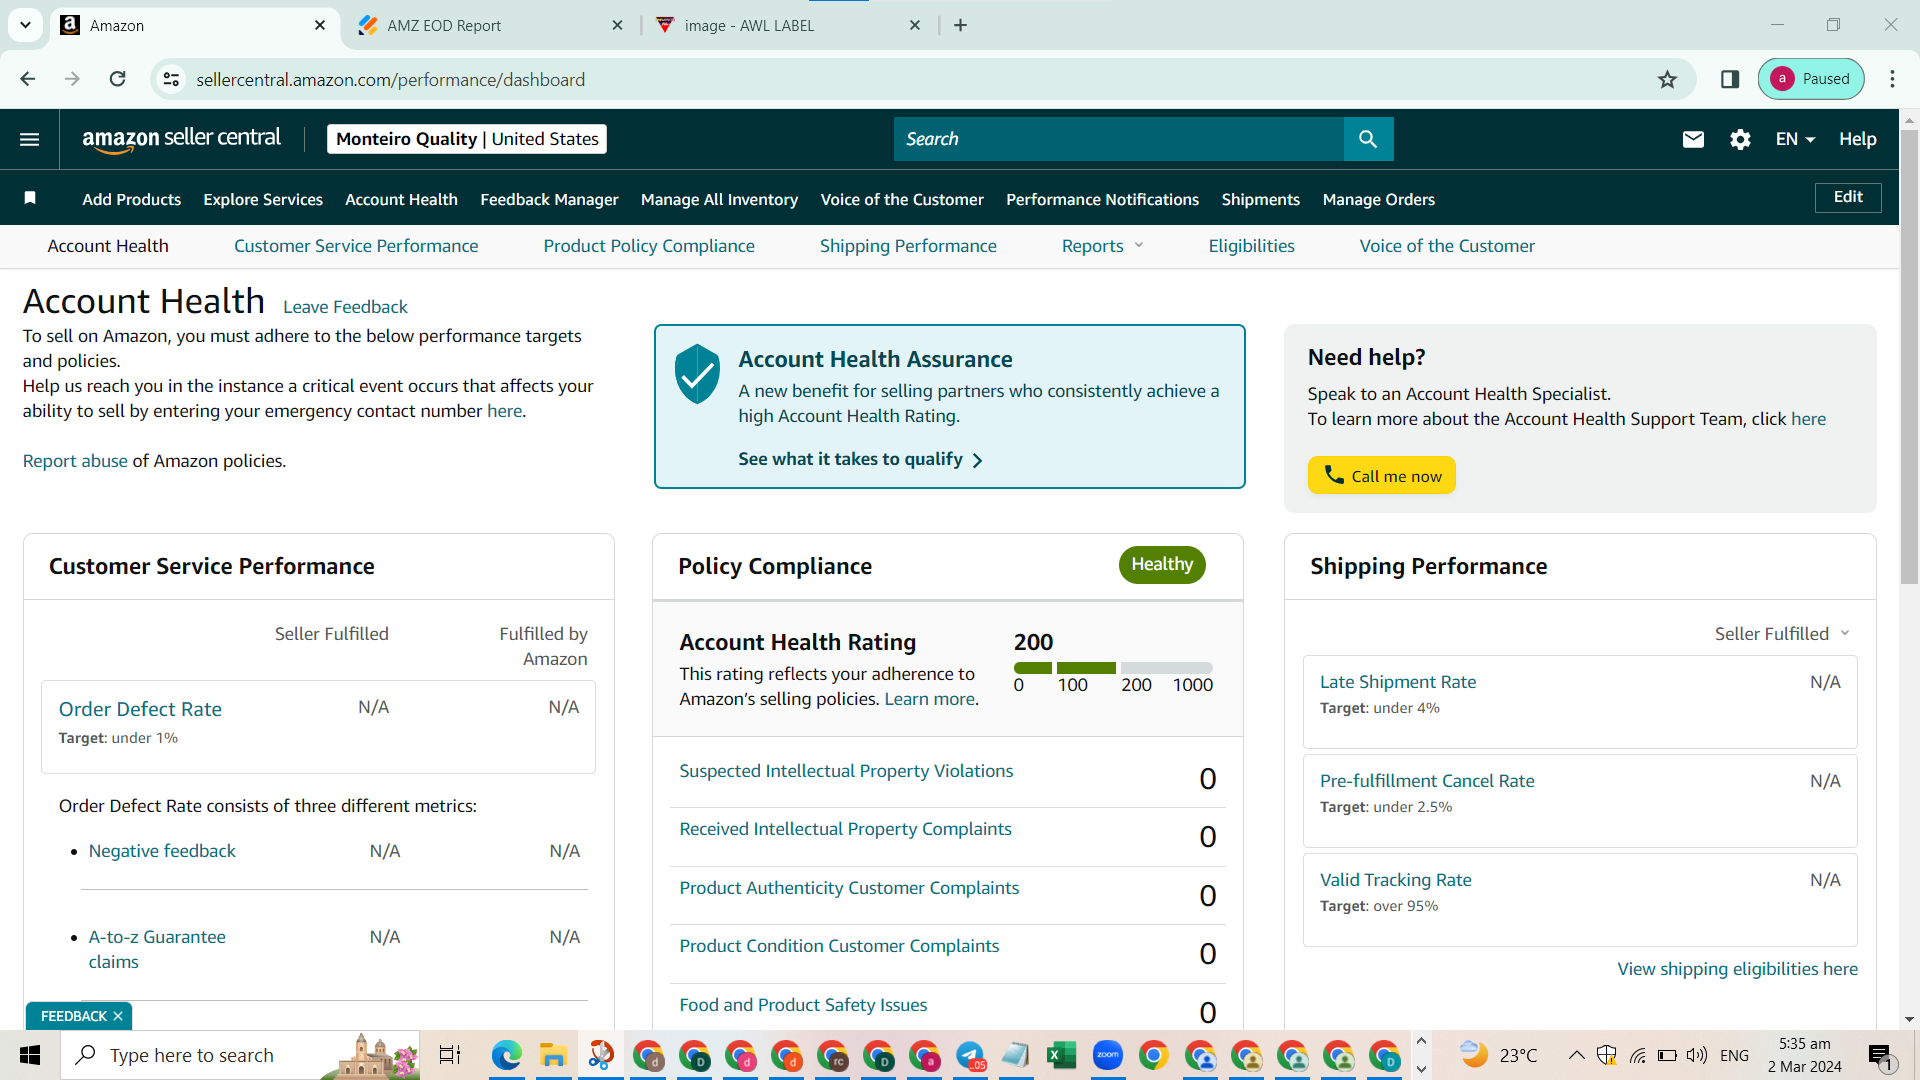Bookmark this page with the star icon
The image size is (1920, 1080).
(x=1667, y=79)
